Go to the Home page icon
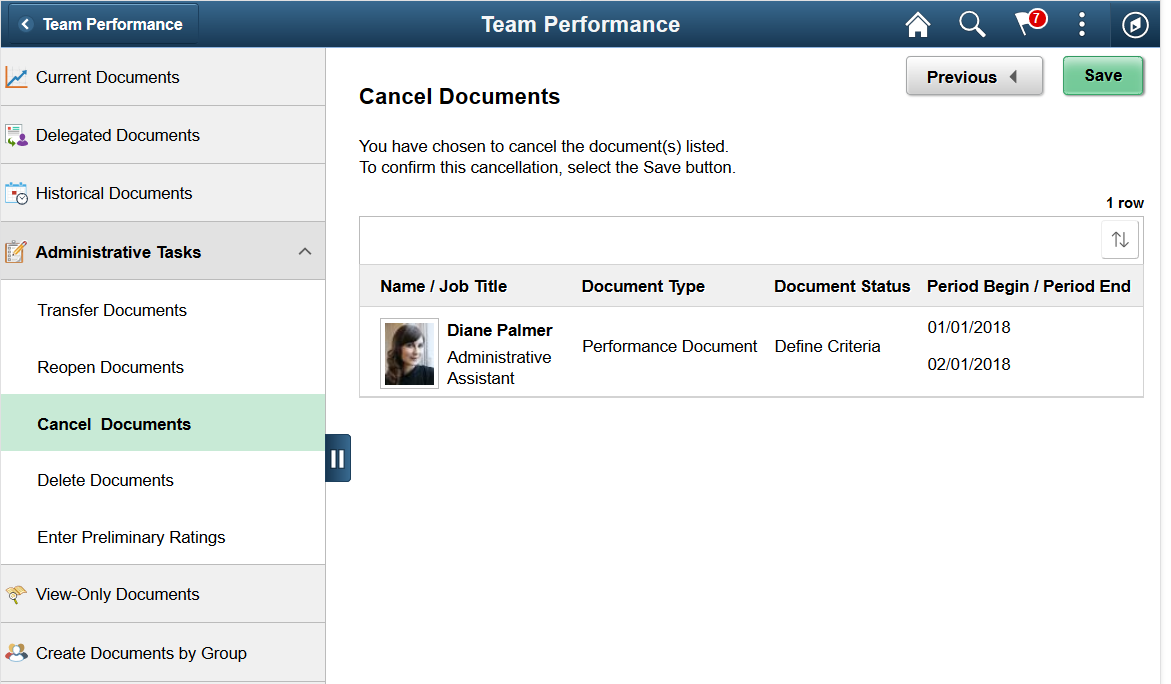The width and height of the screenshot is (1171, 684). [x=917, y=25]
